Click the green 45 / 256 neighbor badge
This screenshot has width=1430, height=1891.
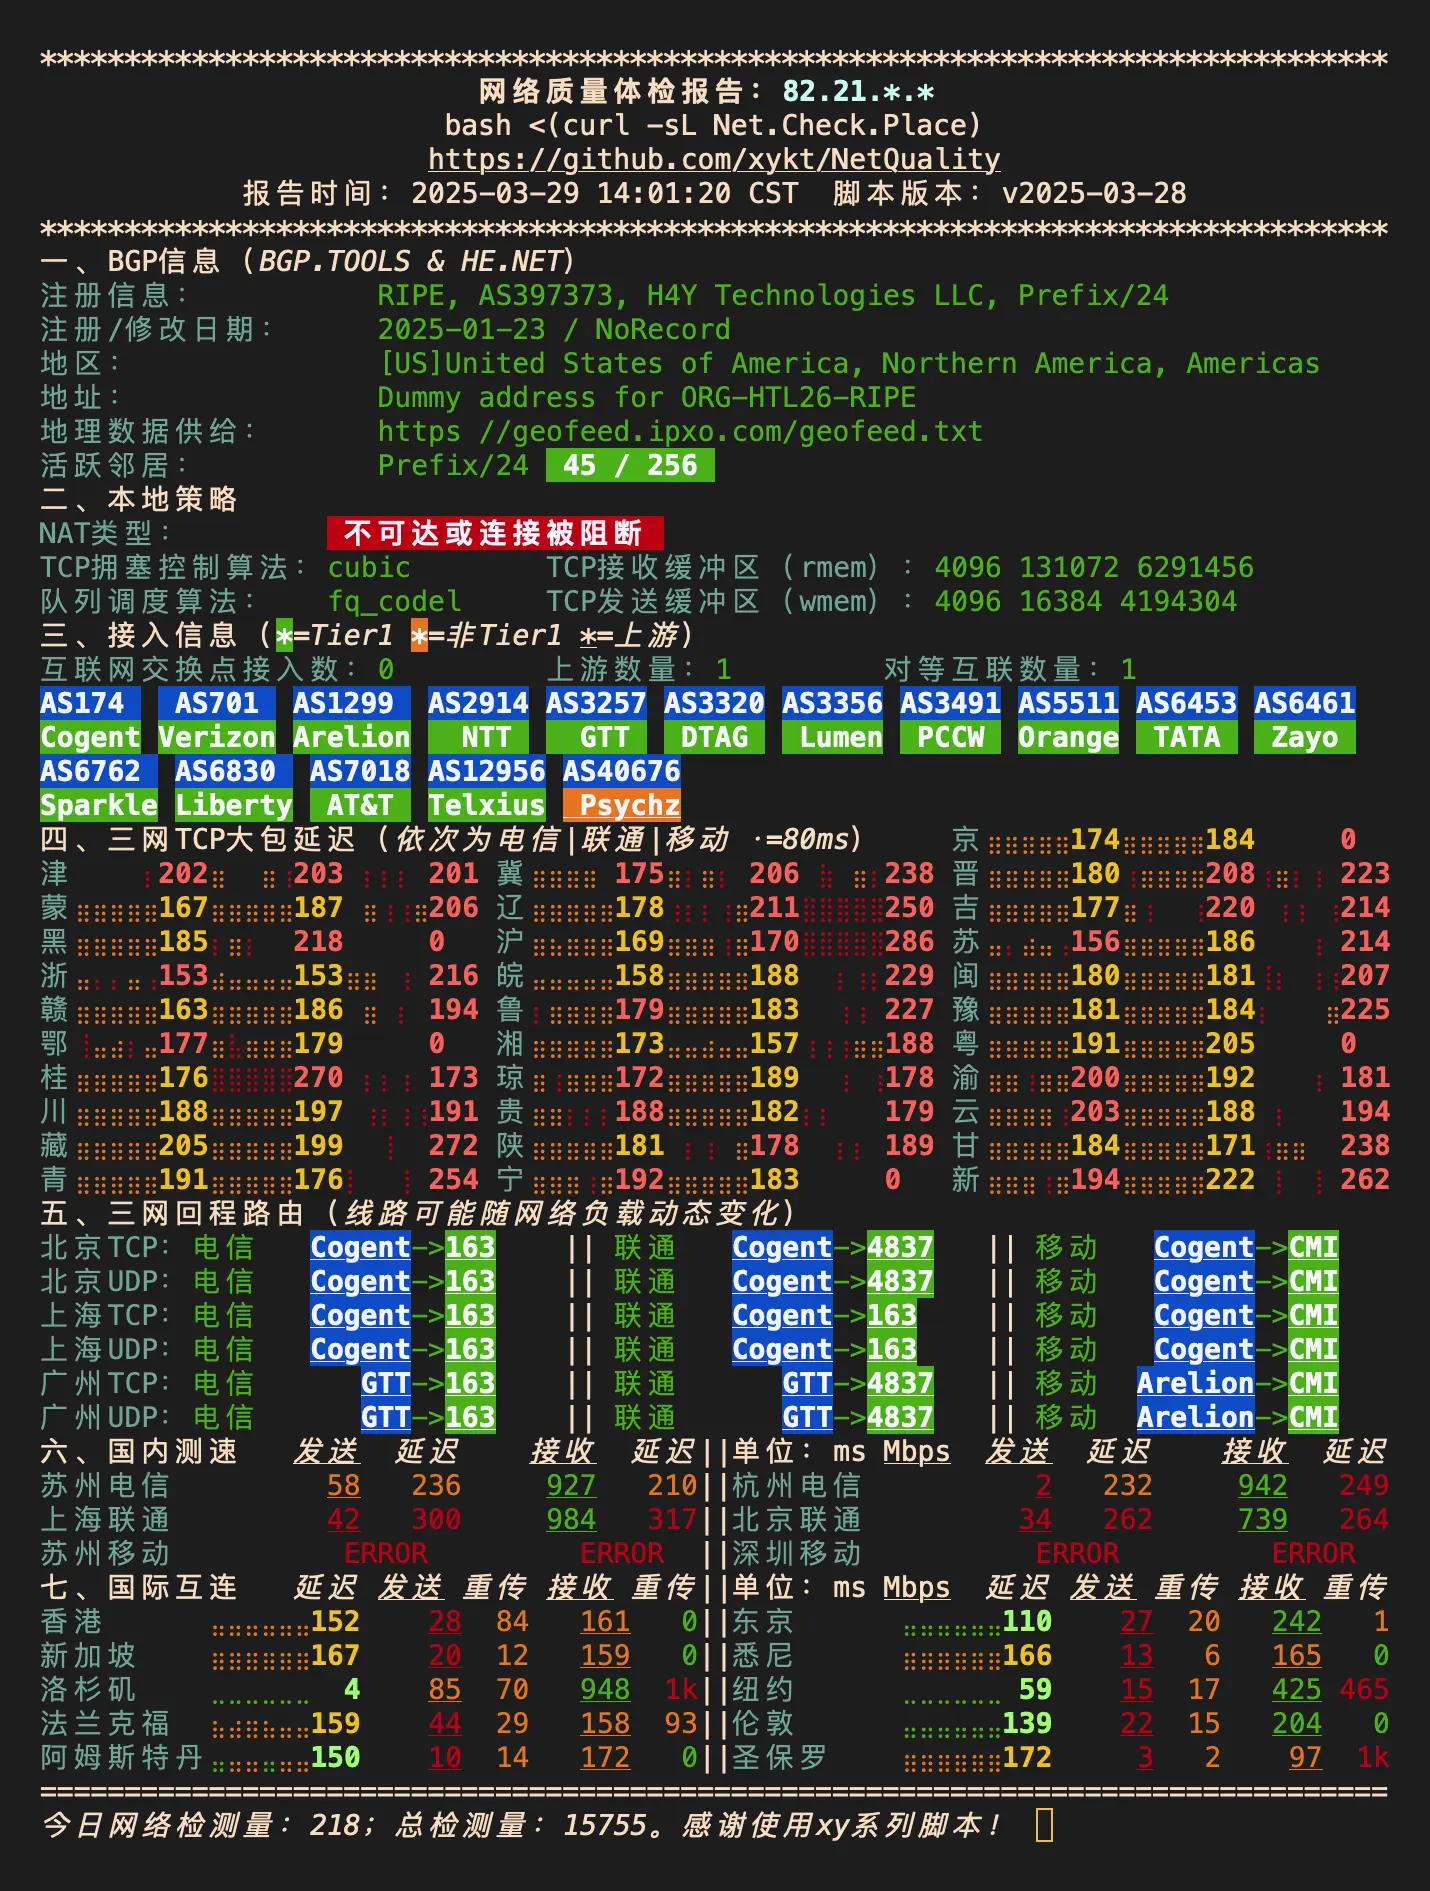pos(630,465)
